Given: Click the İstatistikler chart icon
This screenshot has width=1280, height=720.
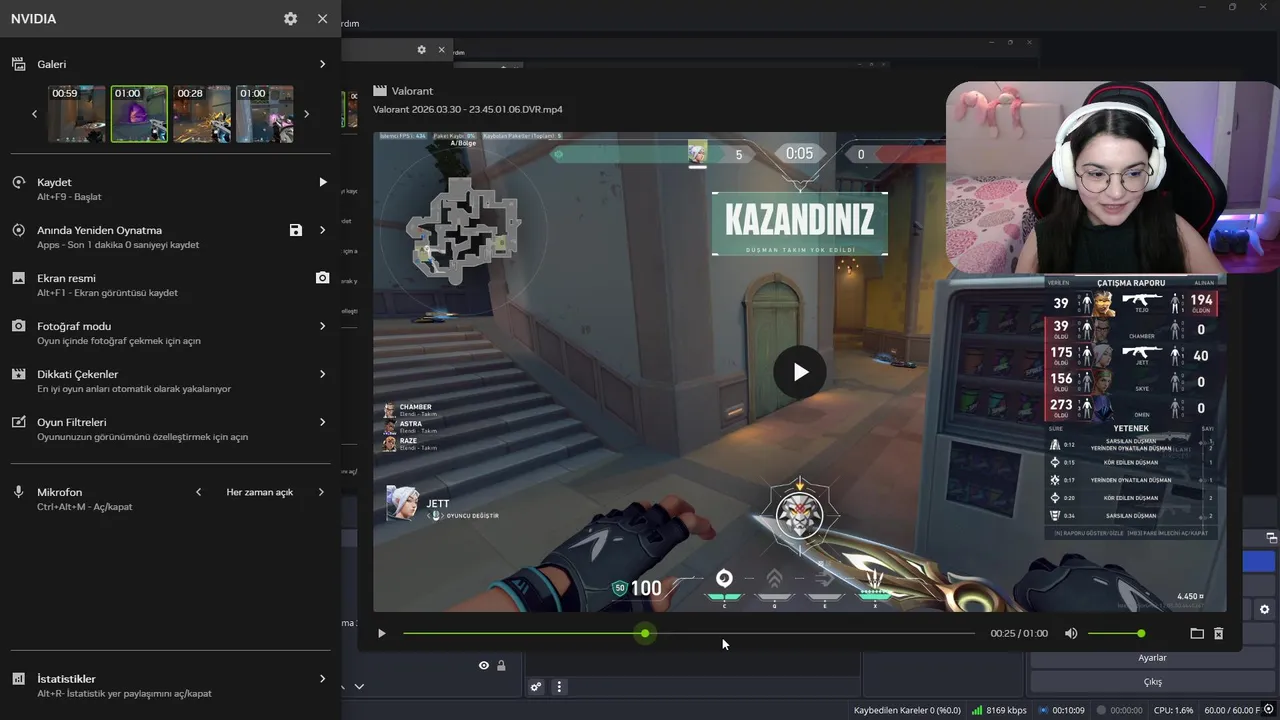Looking at the screenshot, I should [x=18, y=679].
